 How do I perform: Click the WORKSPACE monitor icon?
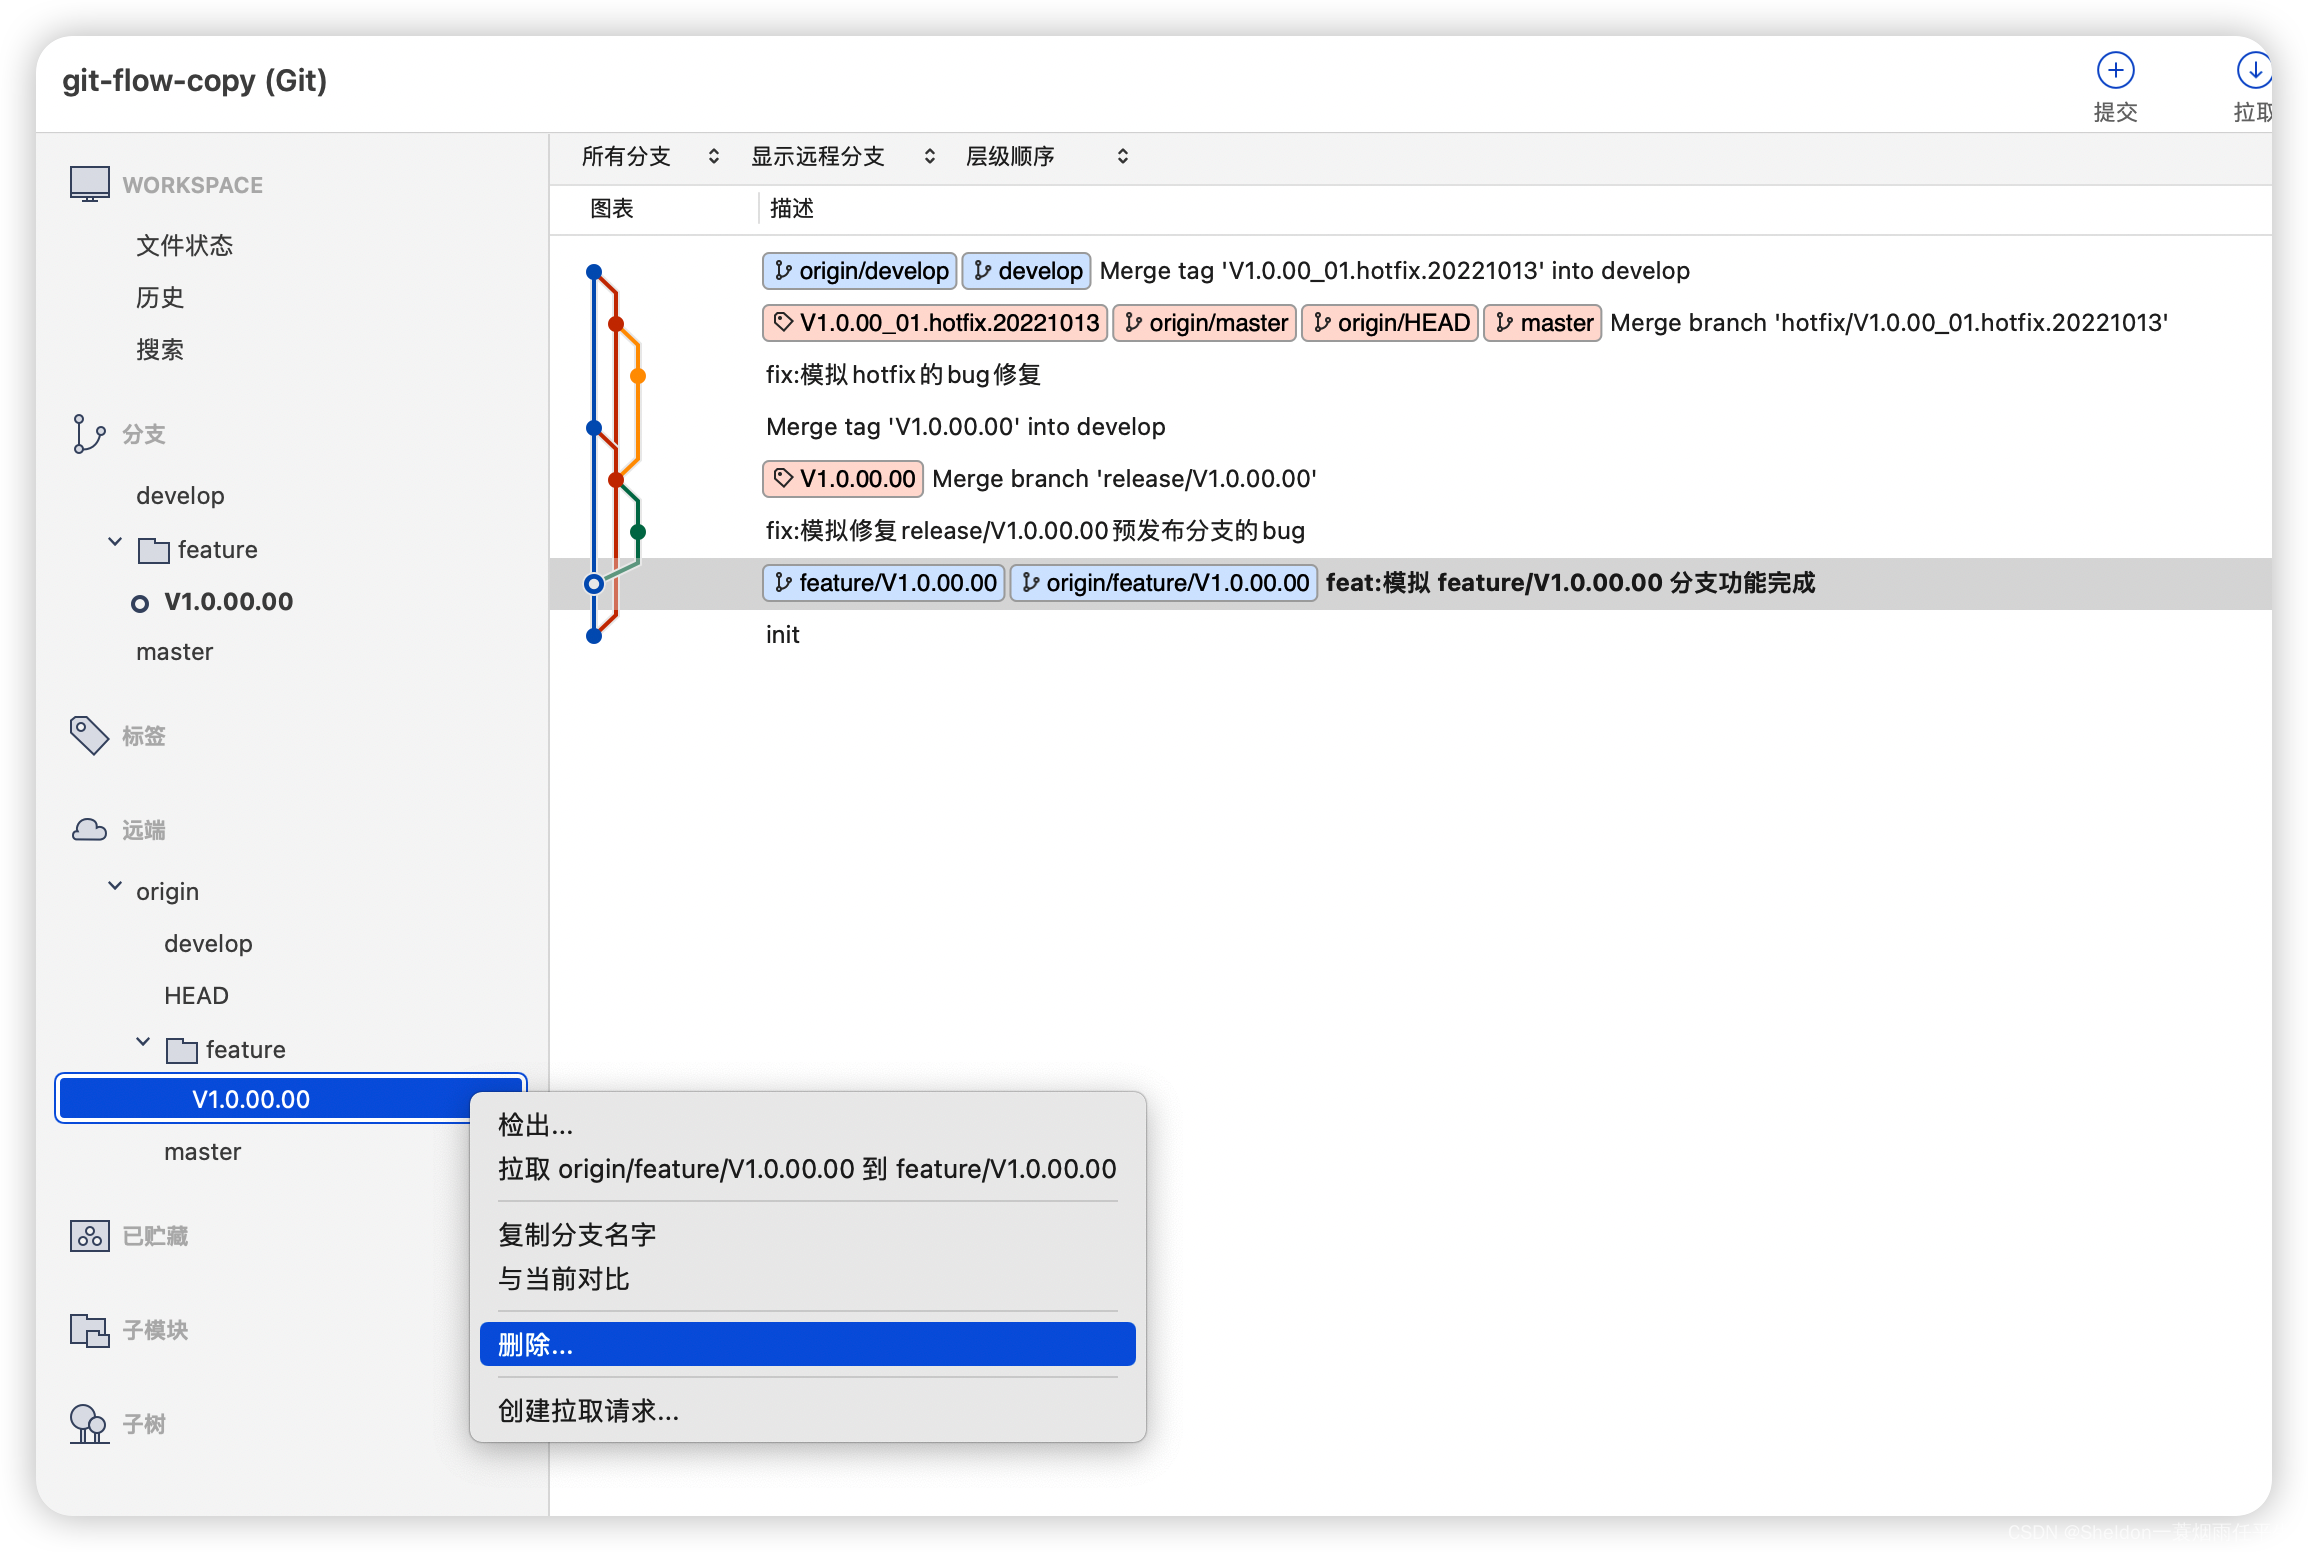[89, 184]
